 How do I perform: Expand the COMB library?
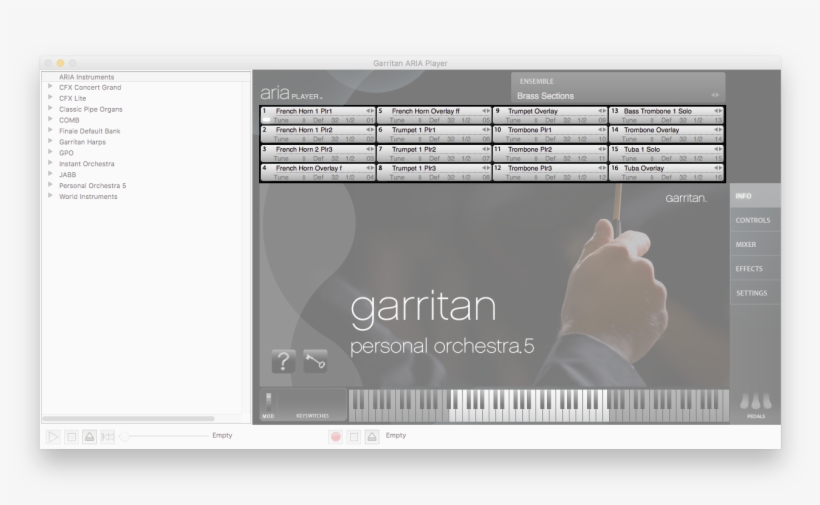pyautogui.click(x=50, y=119)
